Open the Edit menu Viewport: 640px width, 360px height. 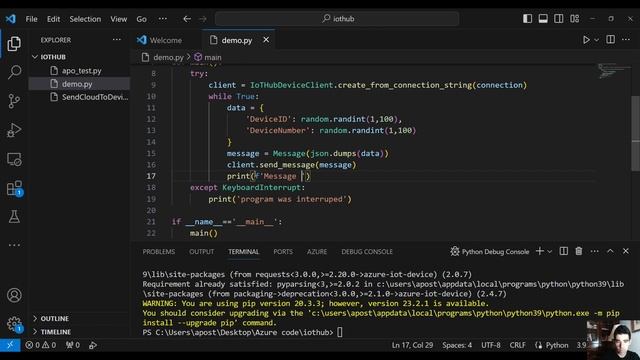(53, 19)
